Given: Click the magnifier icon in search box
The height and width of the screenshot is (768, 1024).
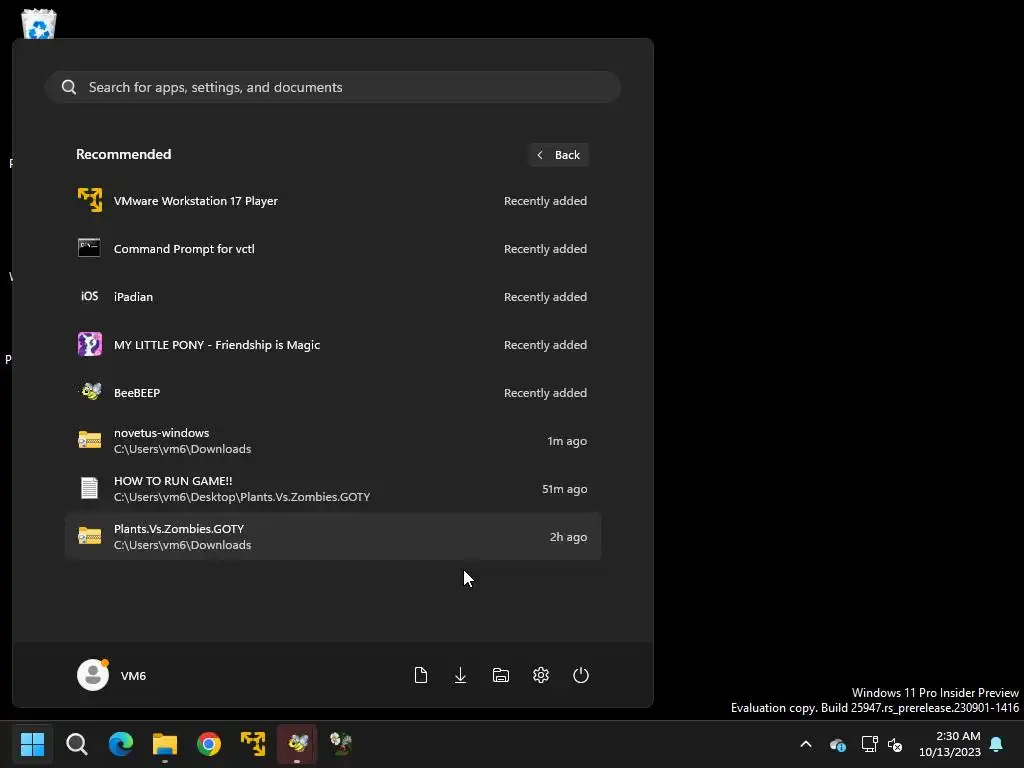Looking at the screenshot, I should click(69, 87).
